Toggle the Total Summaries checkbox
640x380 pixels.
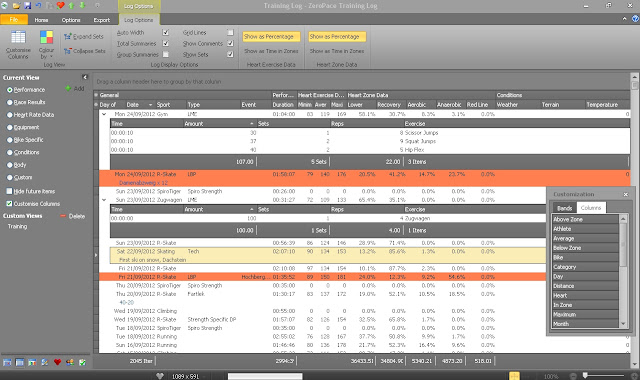[x=166, y=43]
